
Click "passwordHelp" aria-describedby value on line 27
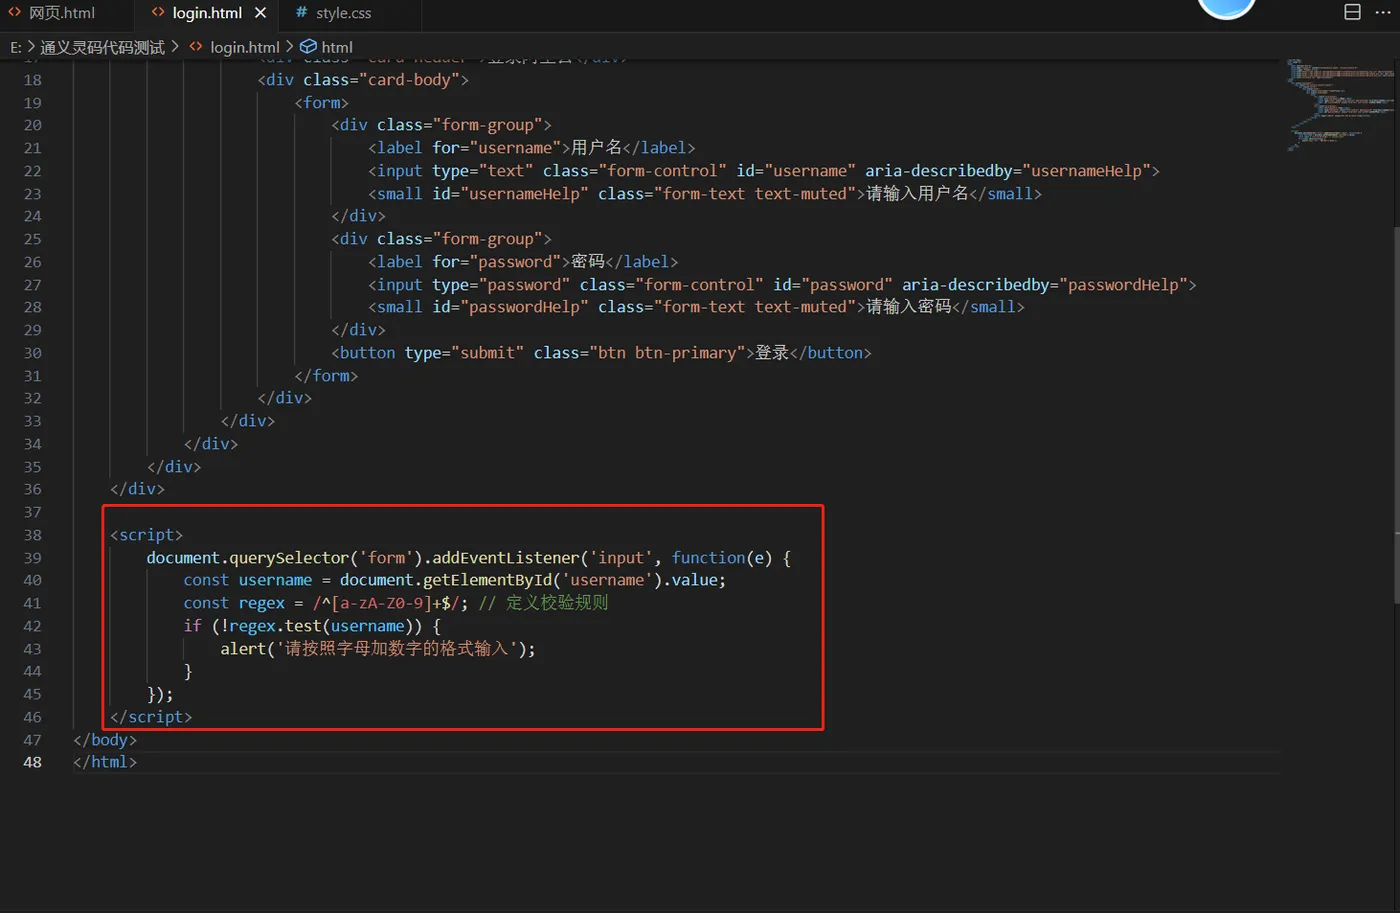(x=1123, y=285)
